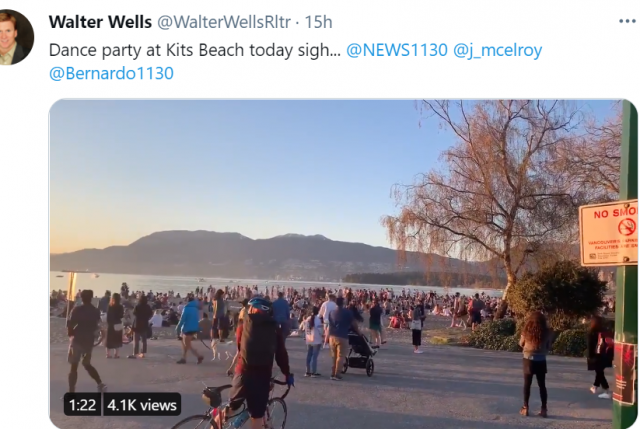Click the person in the blue jacket in video
This screenshot has width=640, height=429.
point(189,330)
